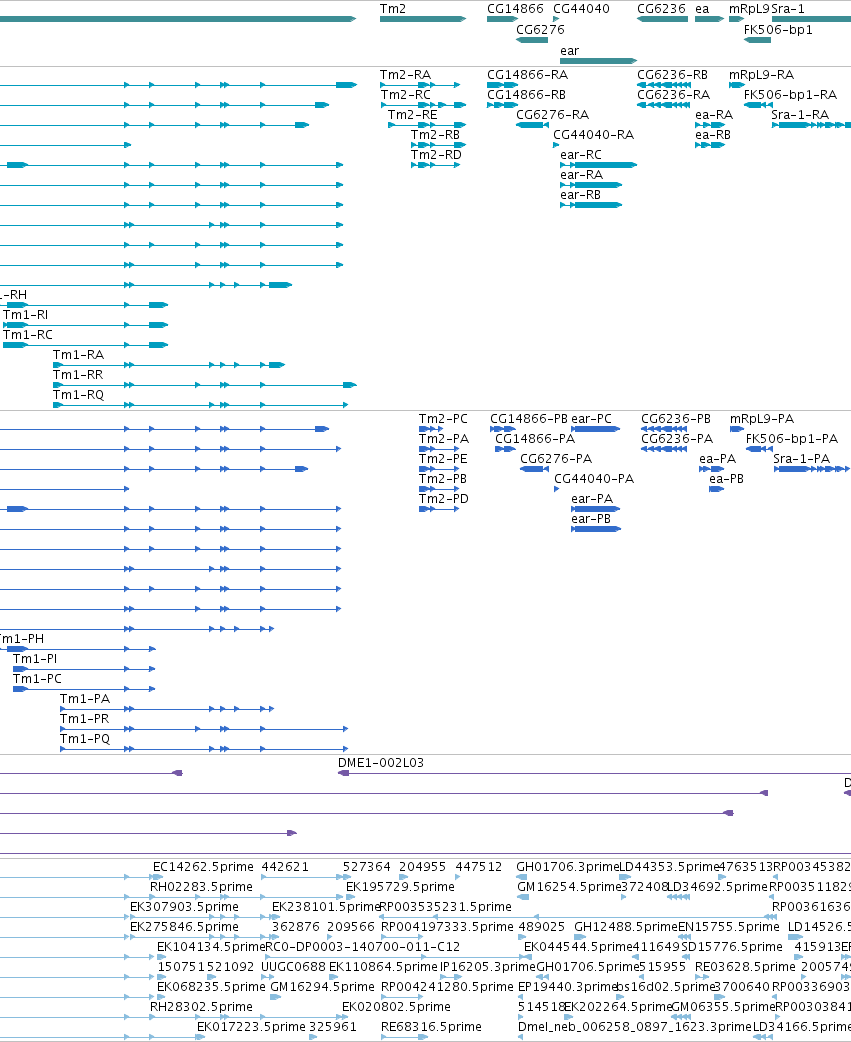Select transcript CG44040-RA
Image resolution: width=851 pixels, height=1042 pixels.
(x=594, y=135)
